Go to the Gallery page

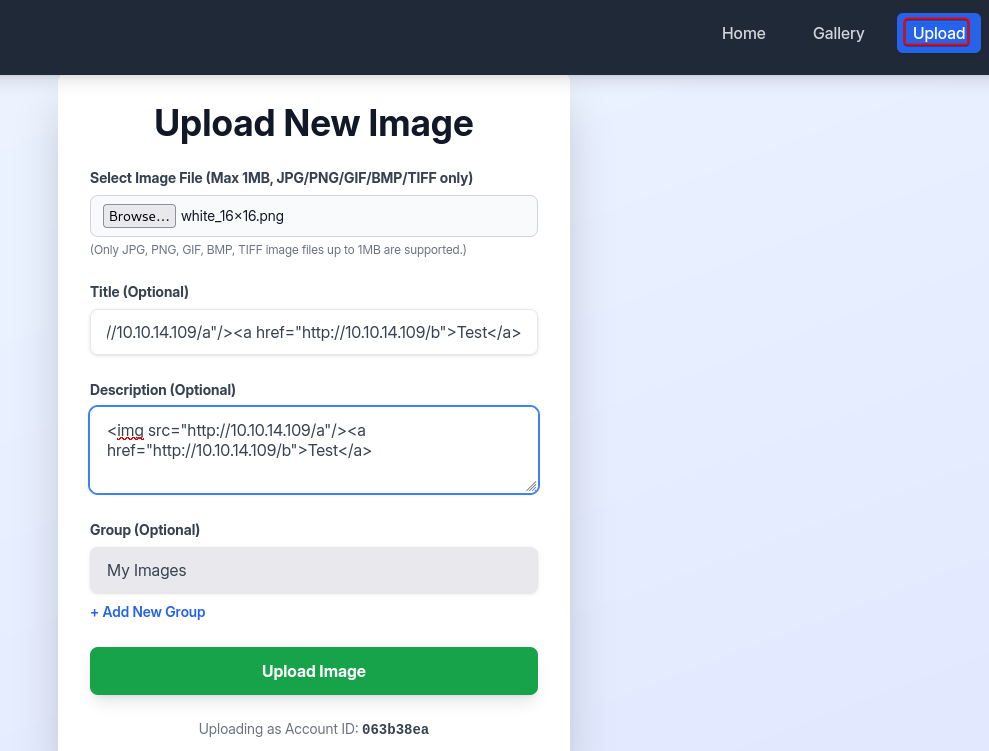click(x=838, y=33)
